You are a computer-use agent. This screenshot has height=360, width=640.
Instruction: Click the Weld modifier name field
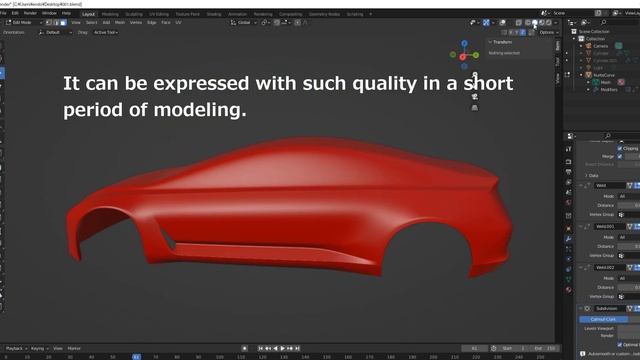tap(609, 185)
